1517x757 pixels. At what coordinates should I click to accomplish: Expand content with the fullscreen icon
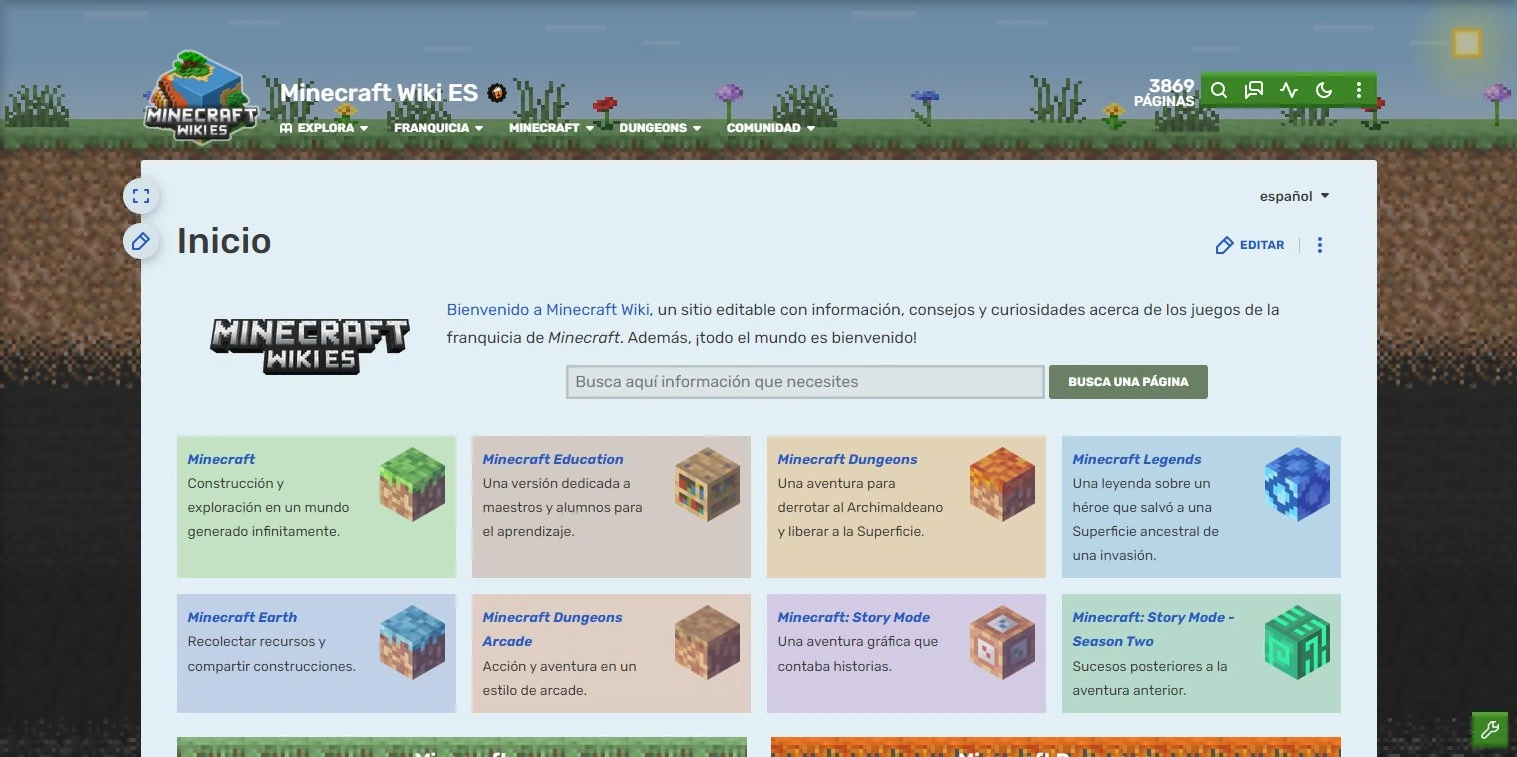(x=141, y=196)
